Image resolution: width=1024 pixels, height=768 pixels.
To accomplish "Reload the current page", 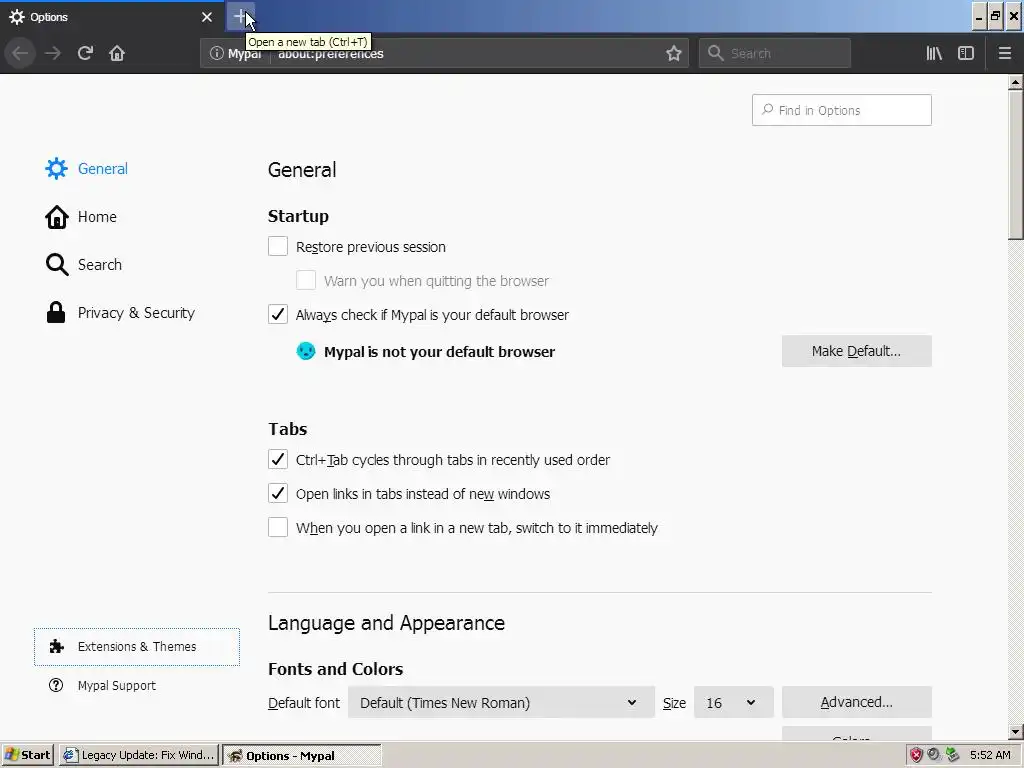I will 86,53.
